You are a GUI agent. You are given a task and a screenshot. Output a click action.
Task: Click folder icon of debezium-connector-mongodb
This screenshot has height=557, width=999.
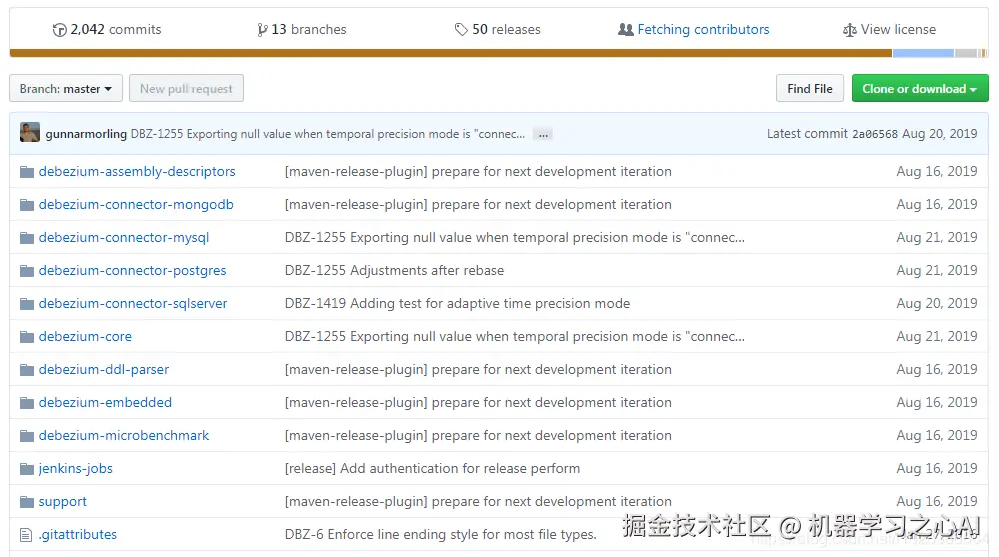coord(27,205)
